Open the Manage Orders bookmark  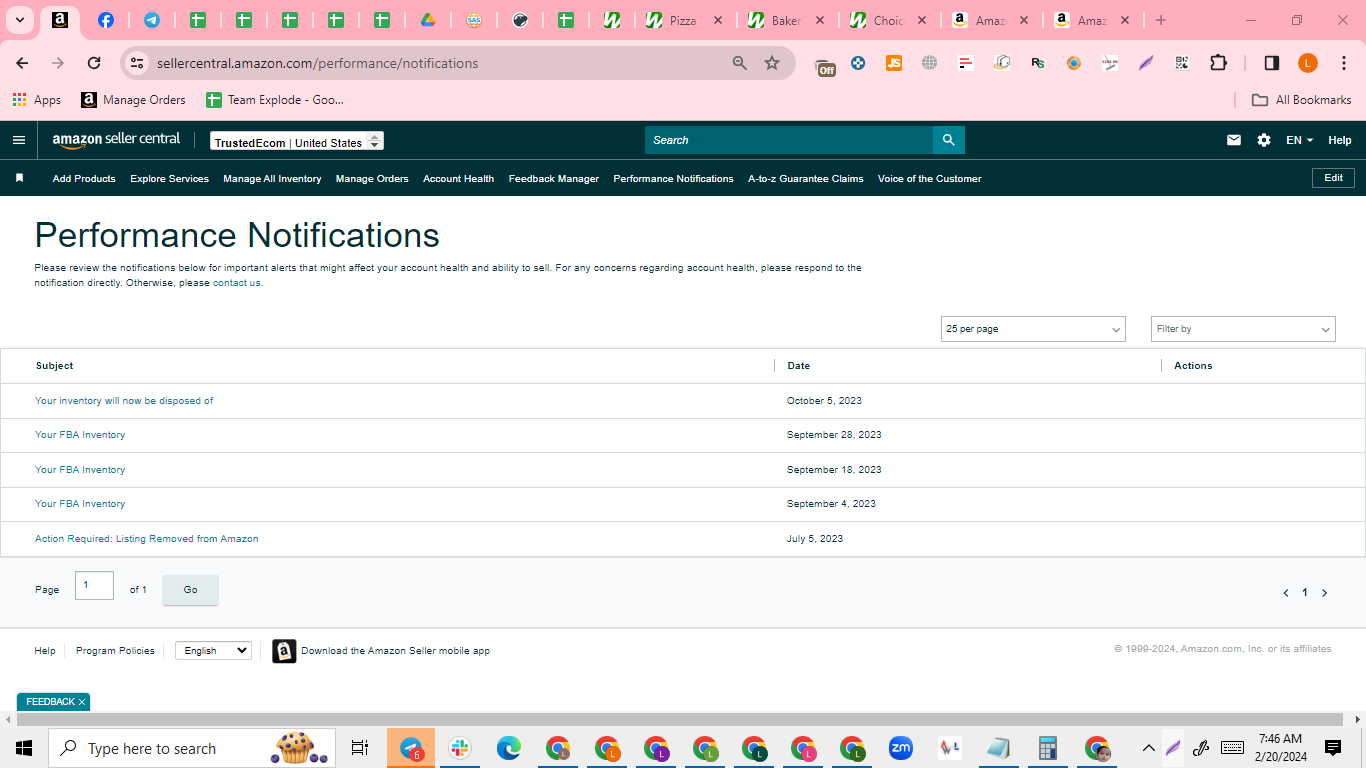coord(134,100)
